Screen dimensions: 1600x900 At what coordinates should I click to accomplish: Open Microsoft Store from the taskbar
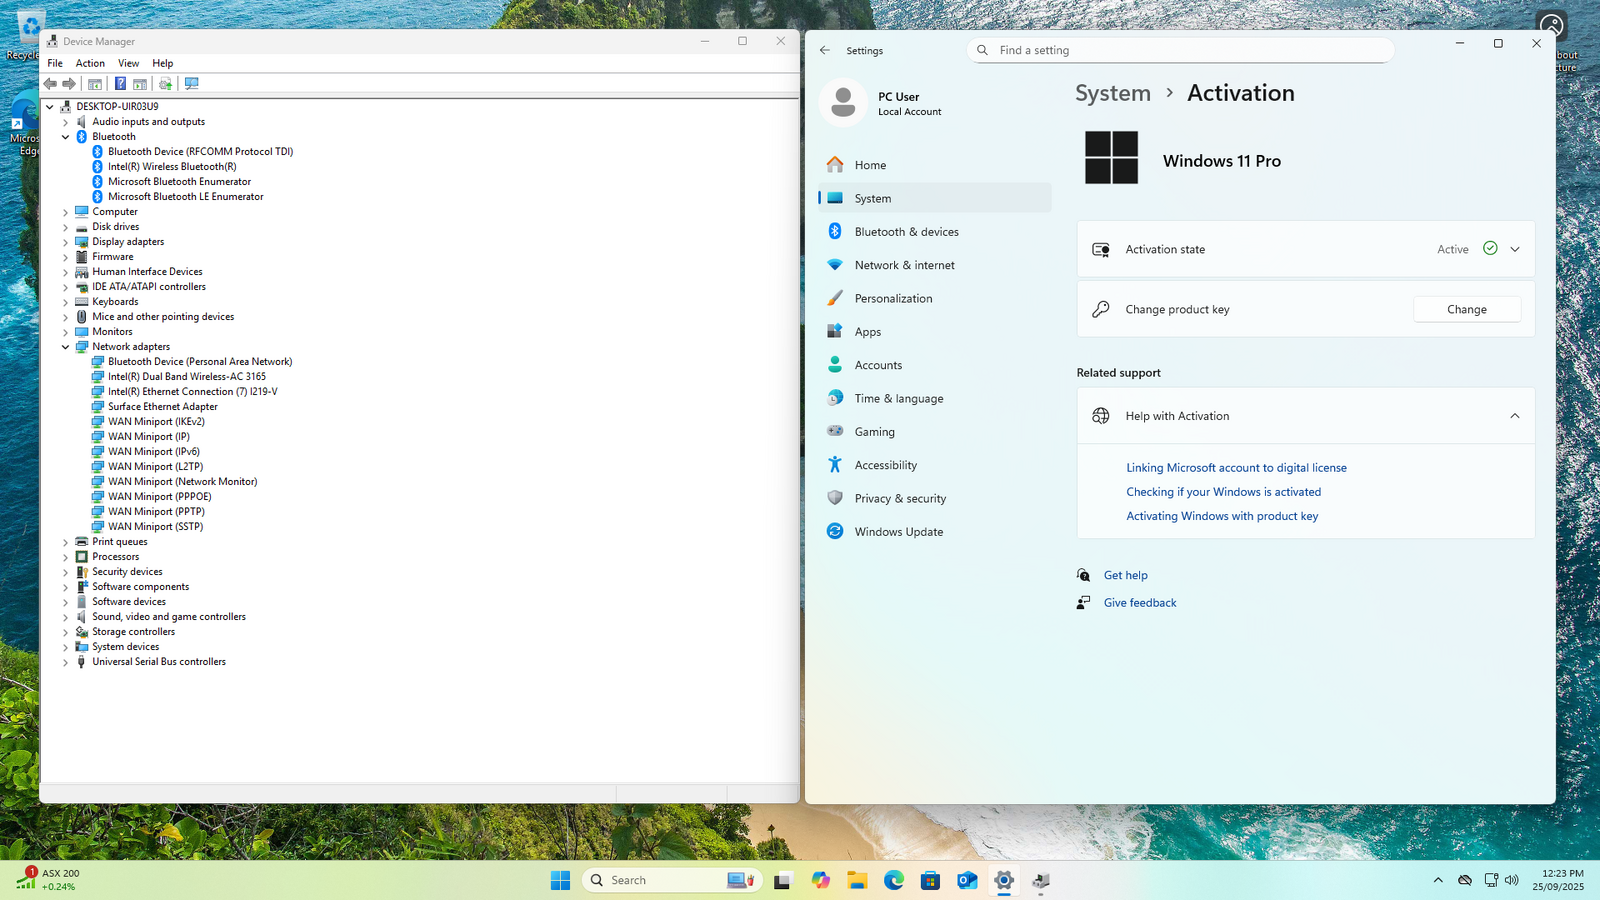[x=930, y=880]
